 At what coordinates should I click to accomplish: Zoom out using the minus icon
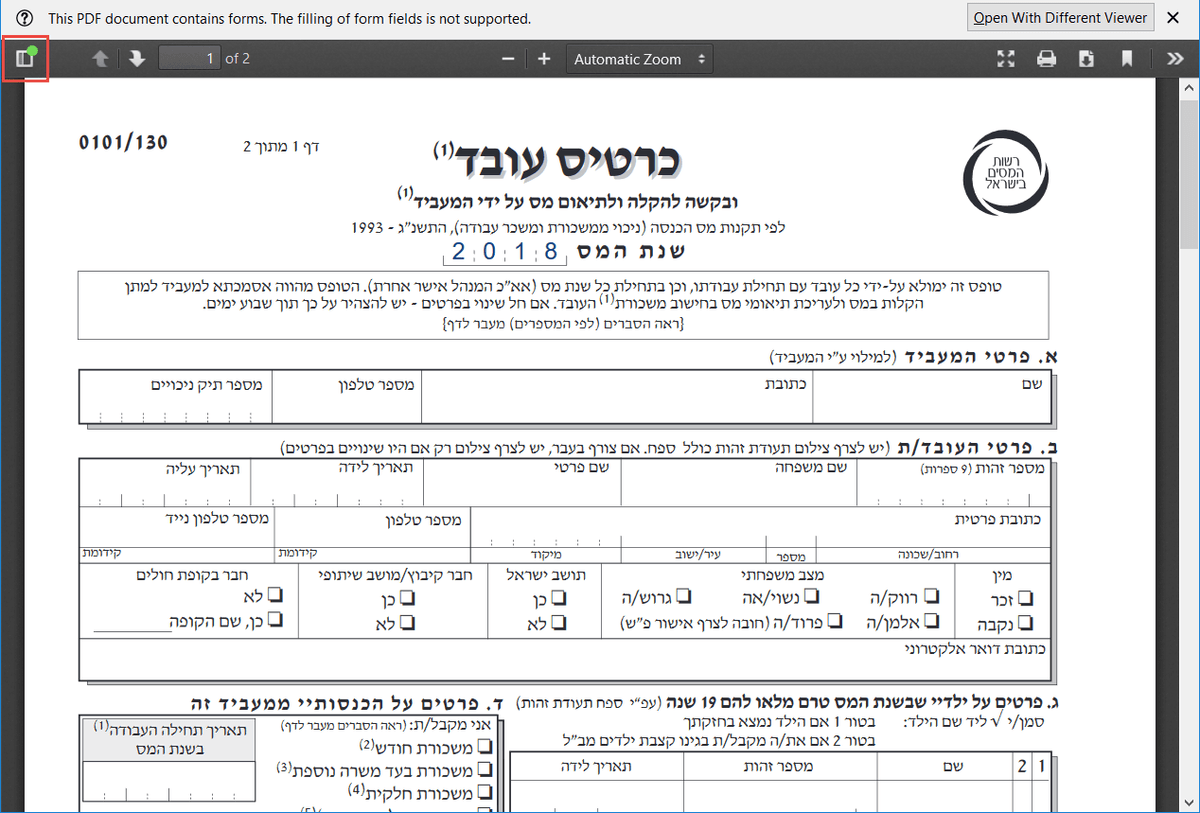coord(507,58)
